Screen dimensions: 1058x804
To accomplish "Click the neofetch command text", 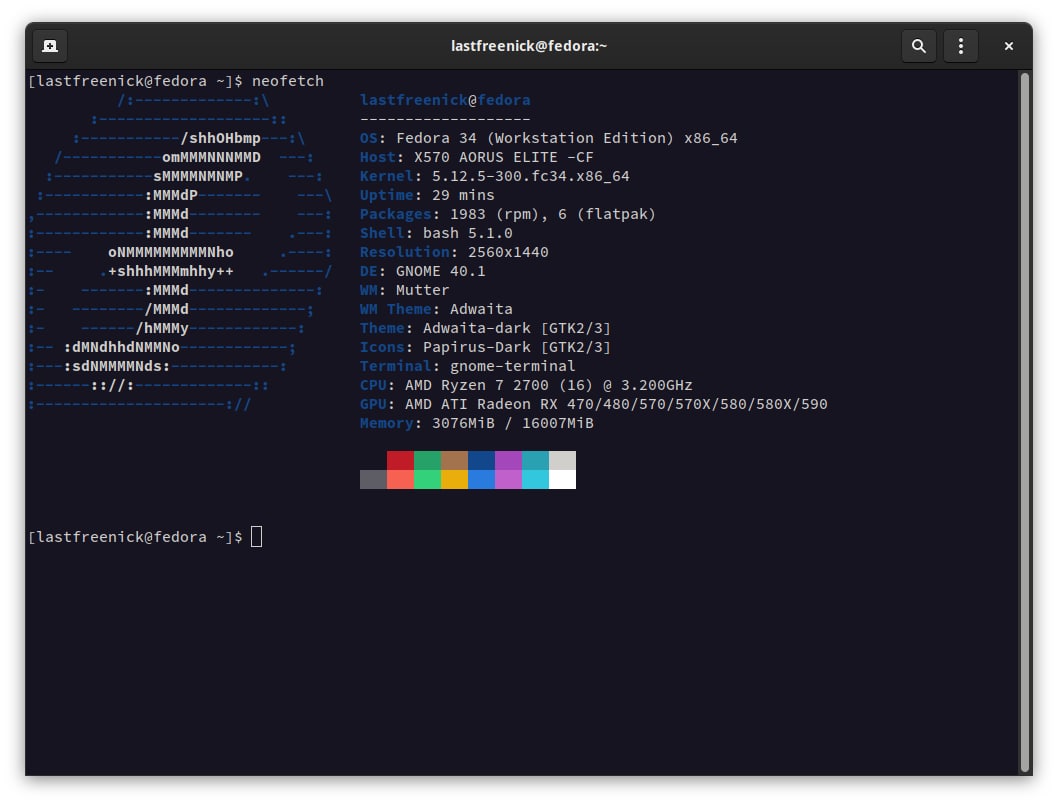I will (x=287, y=81).
